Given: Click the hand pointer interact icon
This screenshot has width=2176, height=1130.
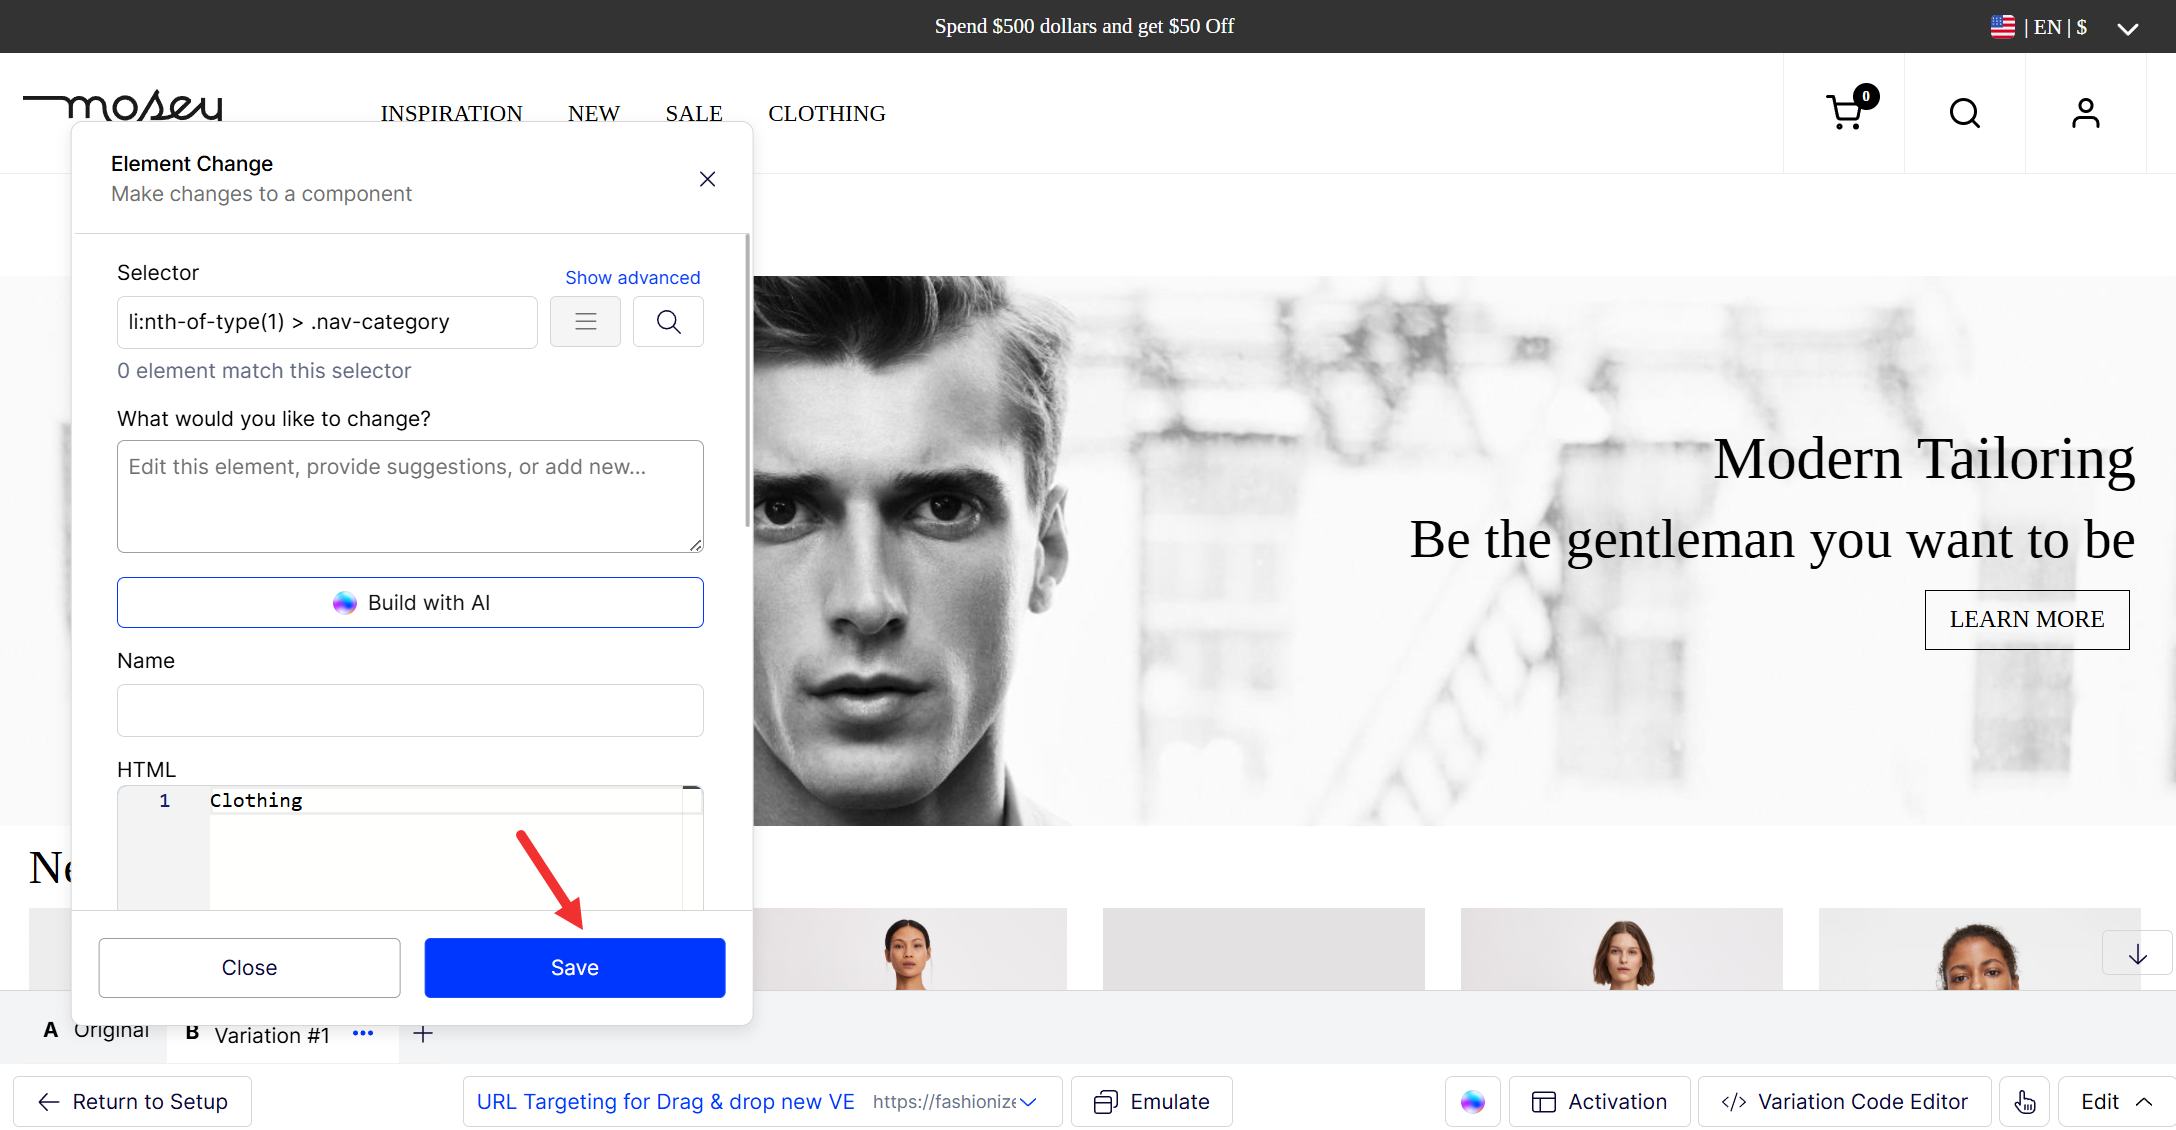Looking at the screenshot, I should 2024,1101.
